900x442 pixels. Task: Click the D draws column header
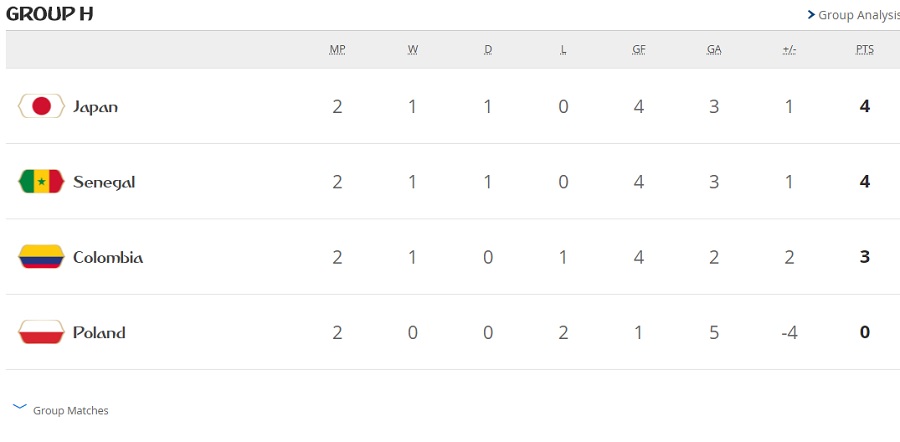point(488,50)
